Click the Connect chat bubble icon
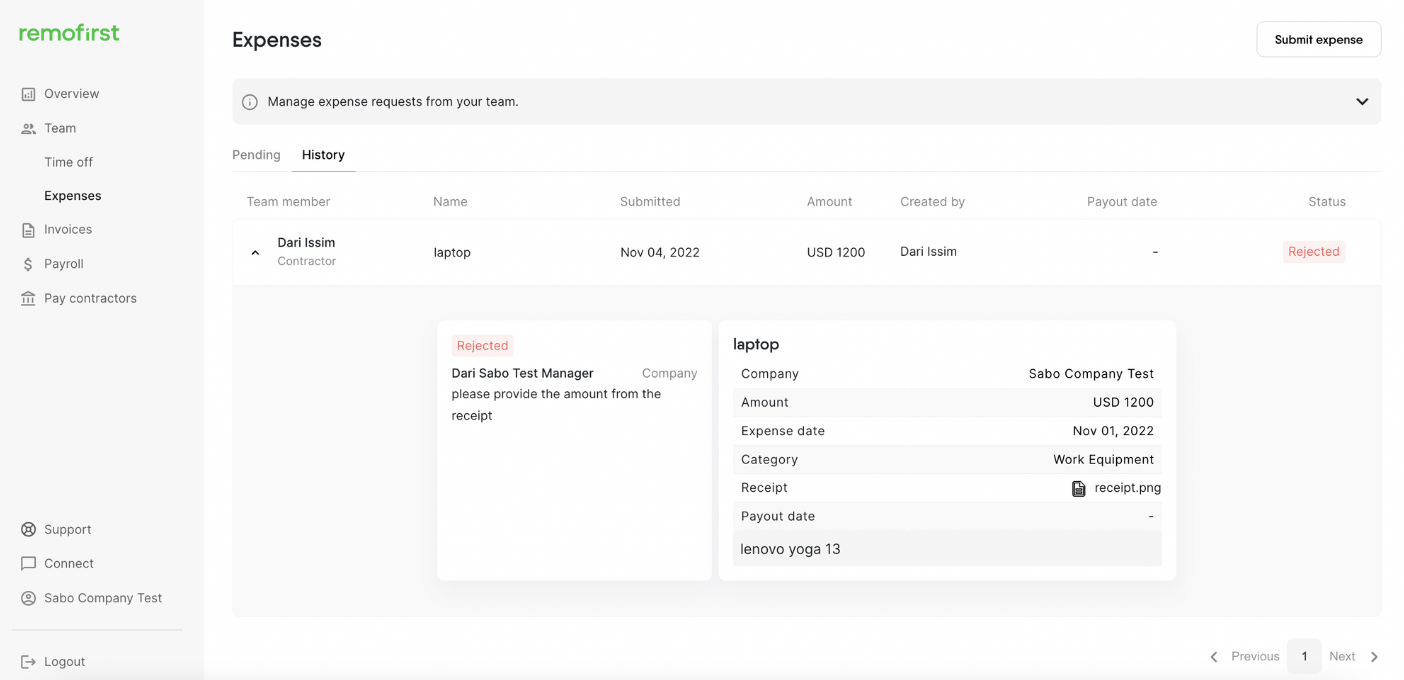This screenshot has width=1404, height=680. [x=28, y=564]
